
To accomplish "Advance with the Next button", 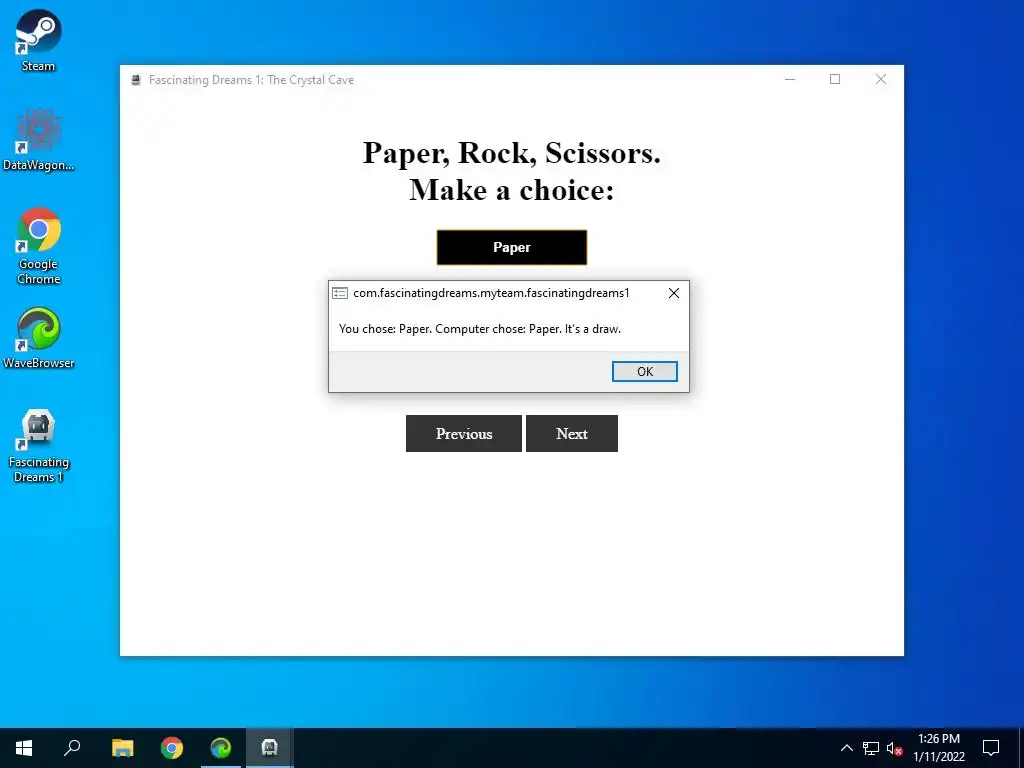I will [571, 434].
